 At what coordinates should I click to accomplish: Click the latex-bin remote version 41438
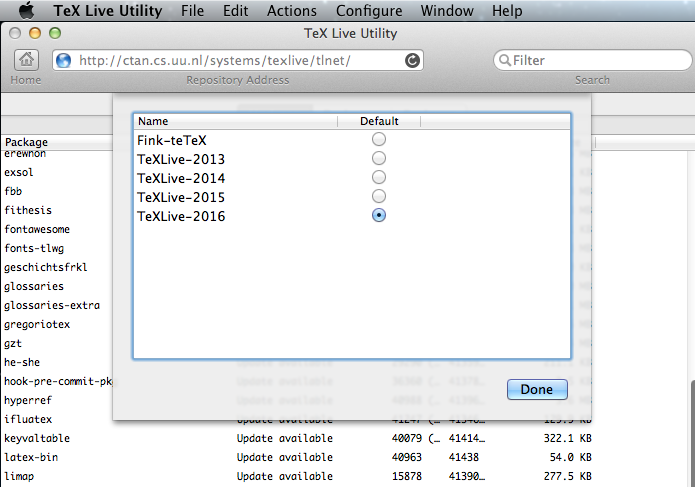click(464, 457)
